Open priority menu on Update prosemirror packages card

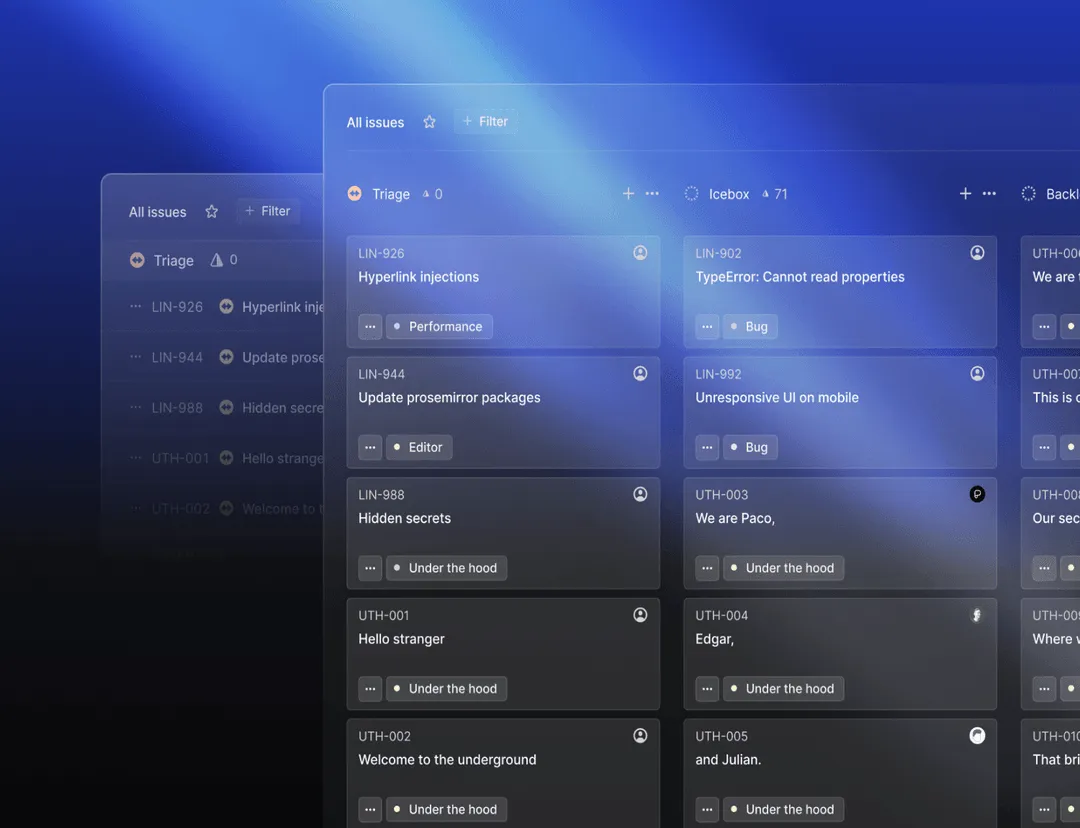[370, 447]
